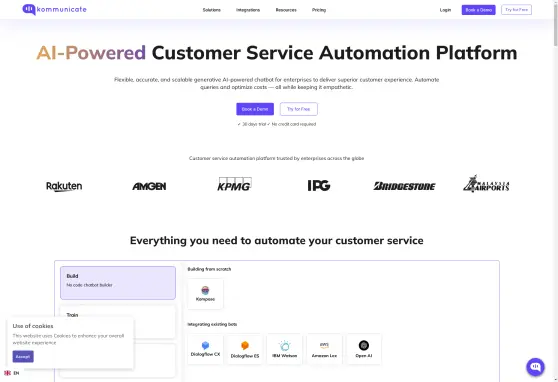Viewport: 558px width, 382px height.
Task: Click the KPMG logo
Action: (x=234, y=184)
